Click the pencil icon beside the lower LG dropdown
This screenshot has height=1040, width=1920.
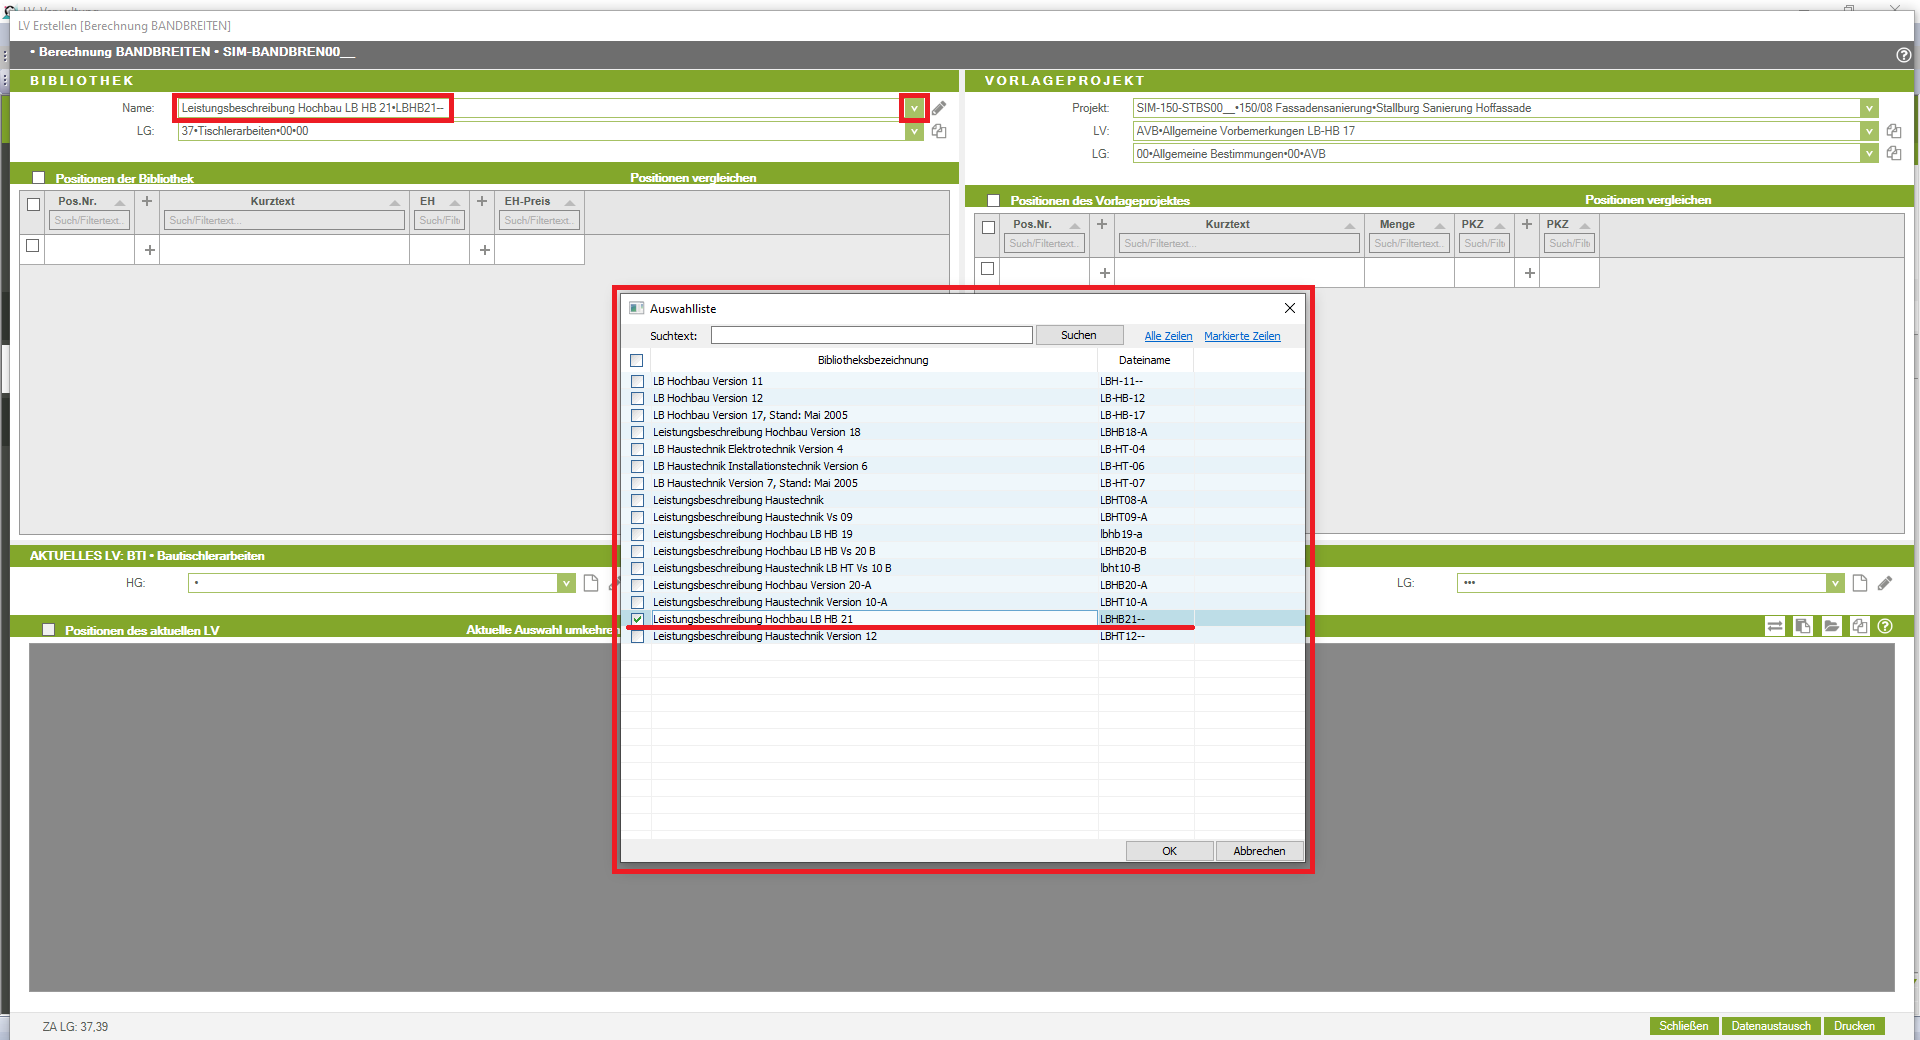click(1885, 583)
